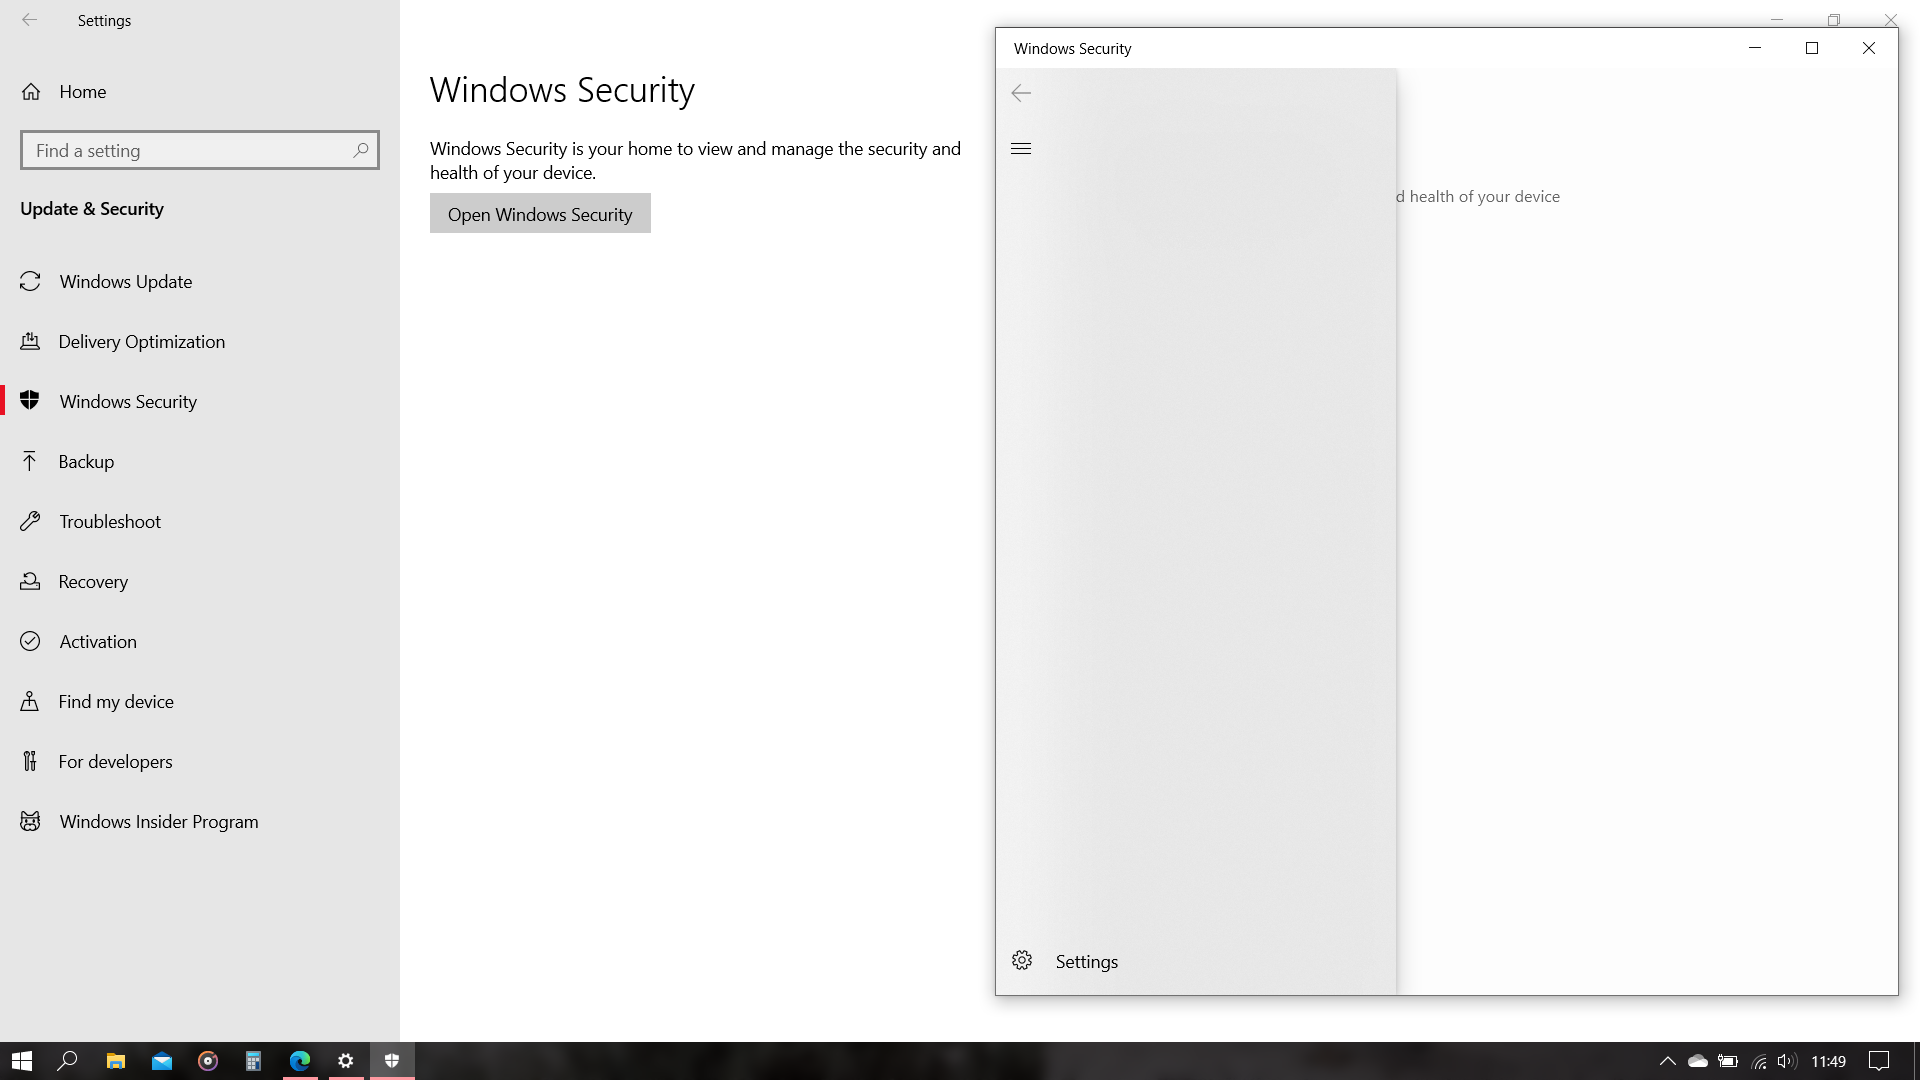Click the Wi-Fi network tray icon

coord(1759,1061)
